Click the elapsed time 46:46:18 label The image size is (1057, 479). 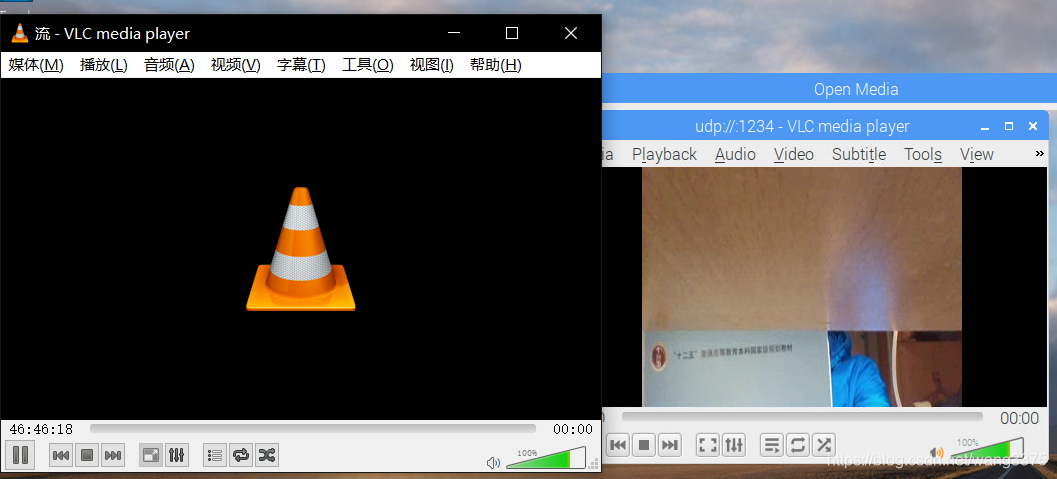(41, 429)
